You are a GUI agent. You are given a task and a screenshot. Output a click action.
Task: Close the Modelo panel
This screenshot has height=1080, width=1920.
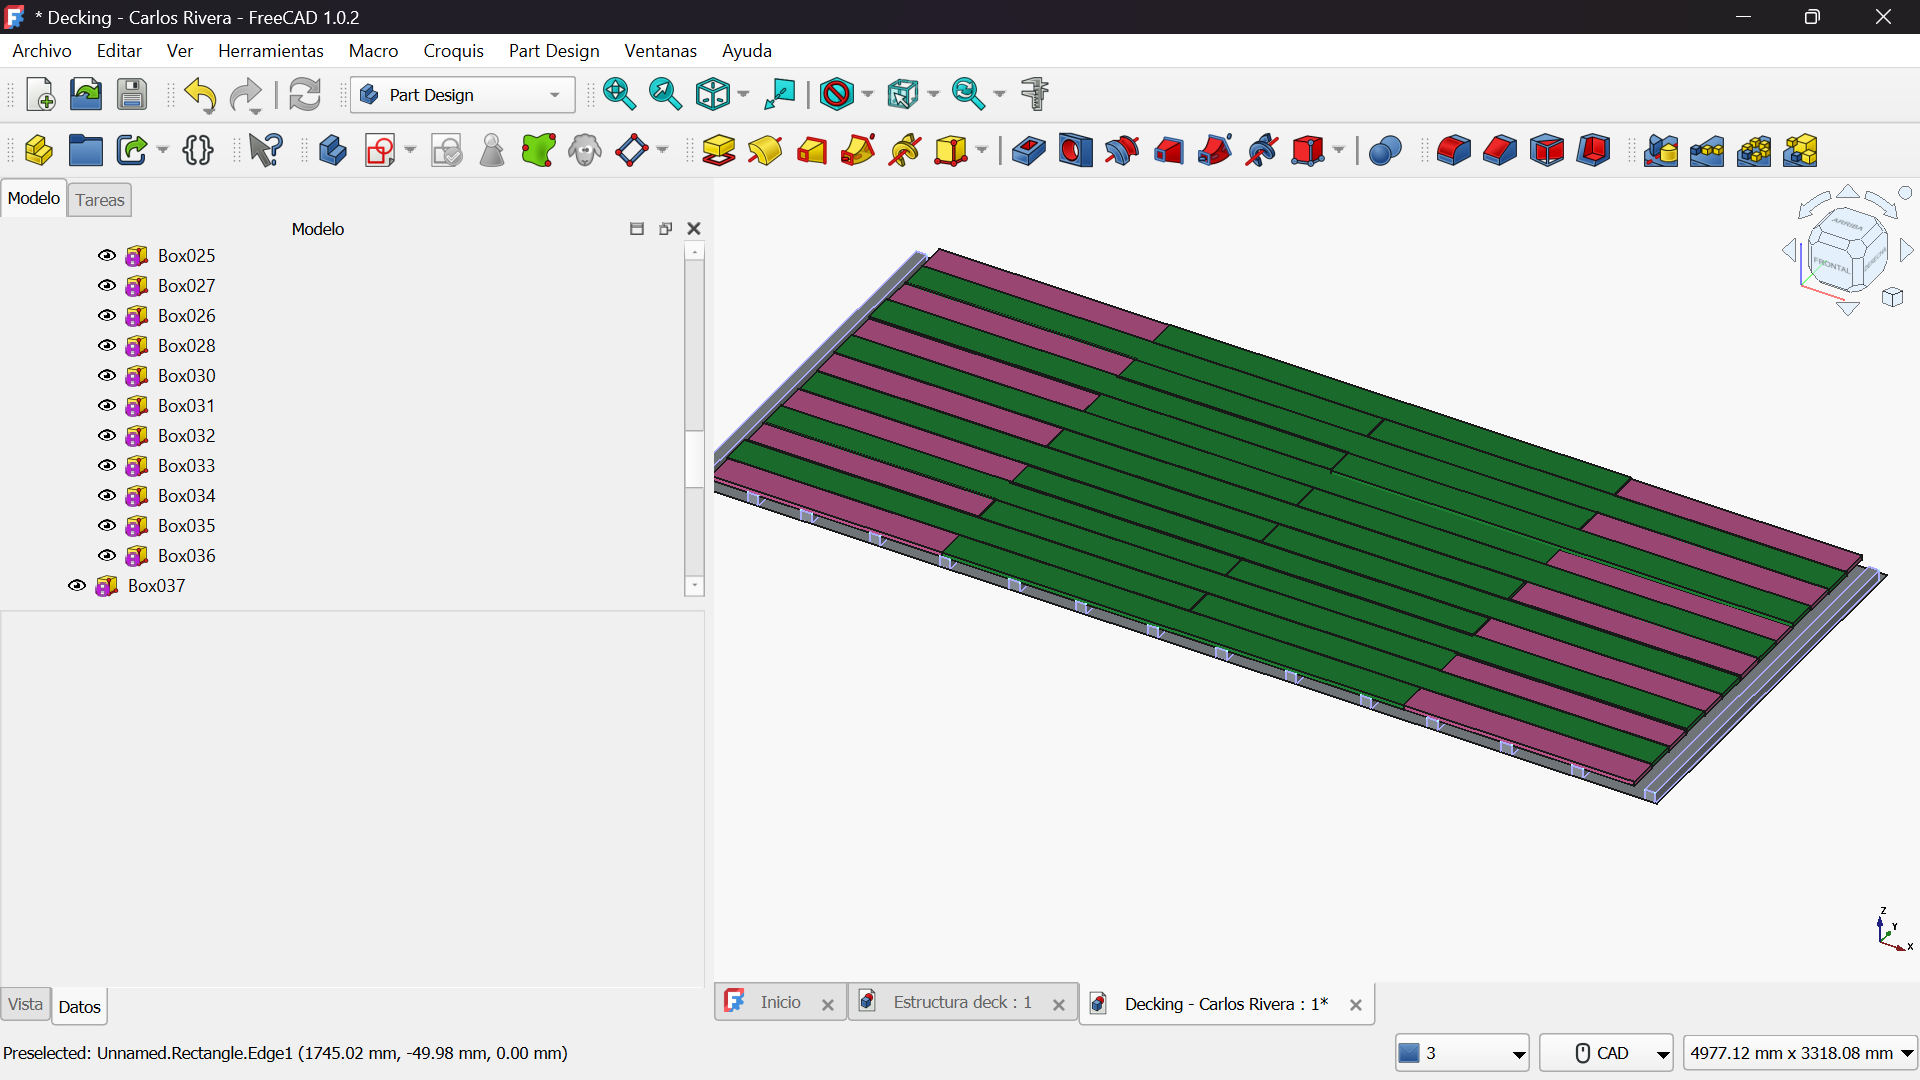(x=694, y=229)
